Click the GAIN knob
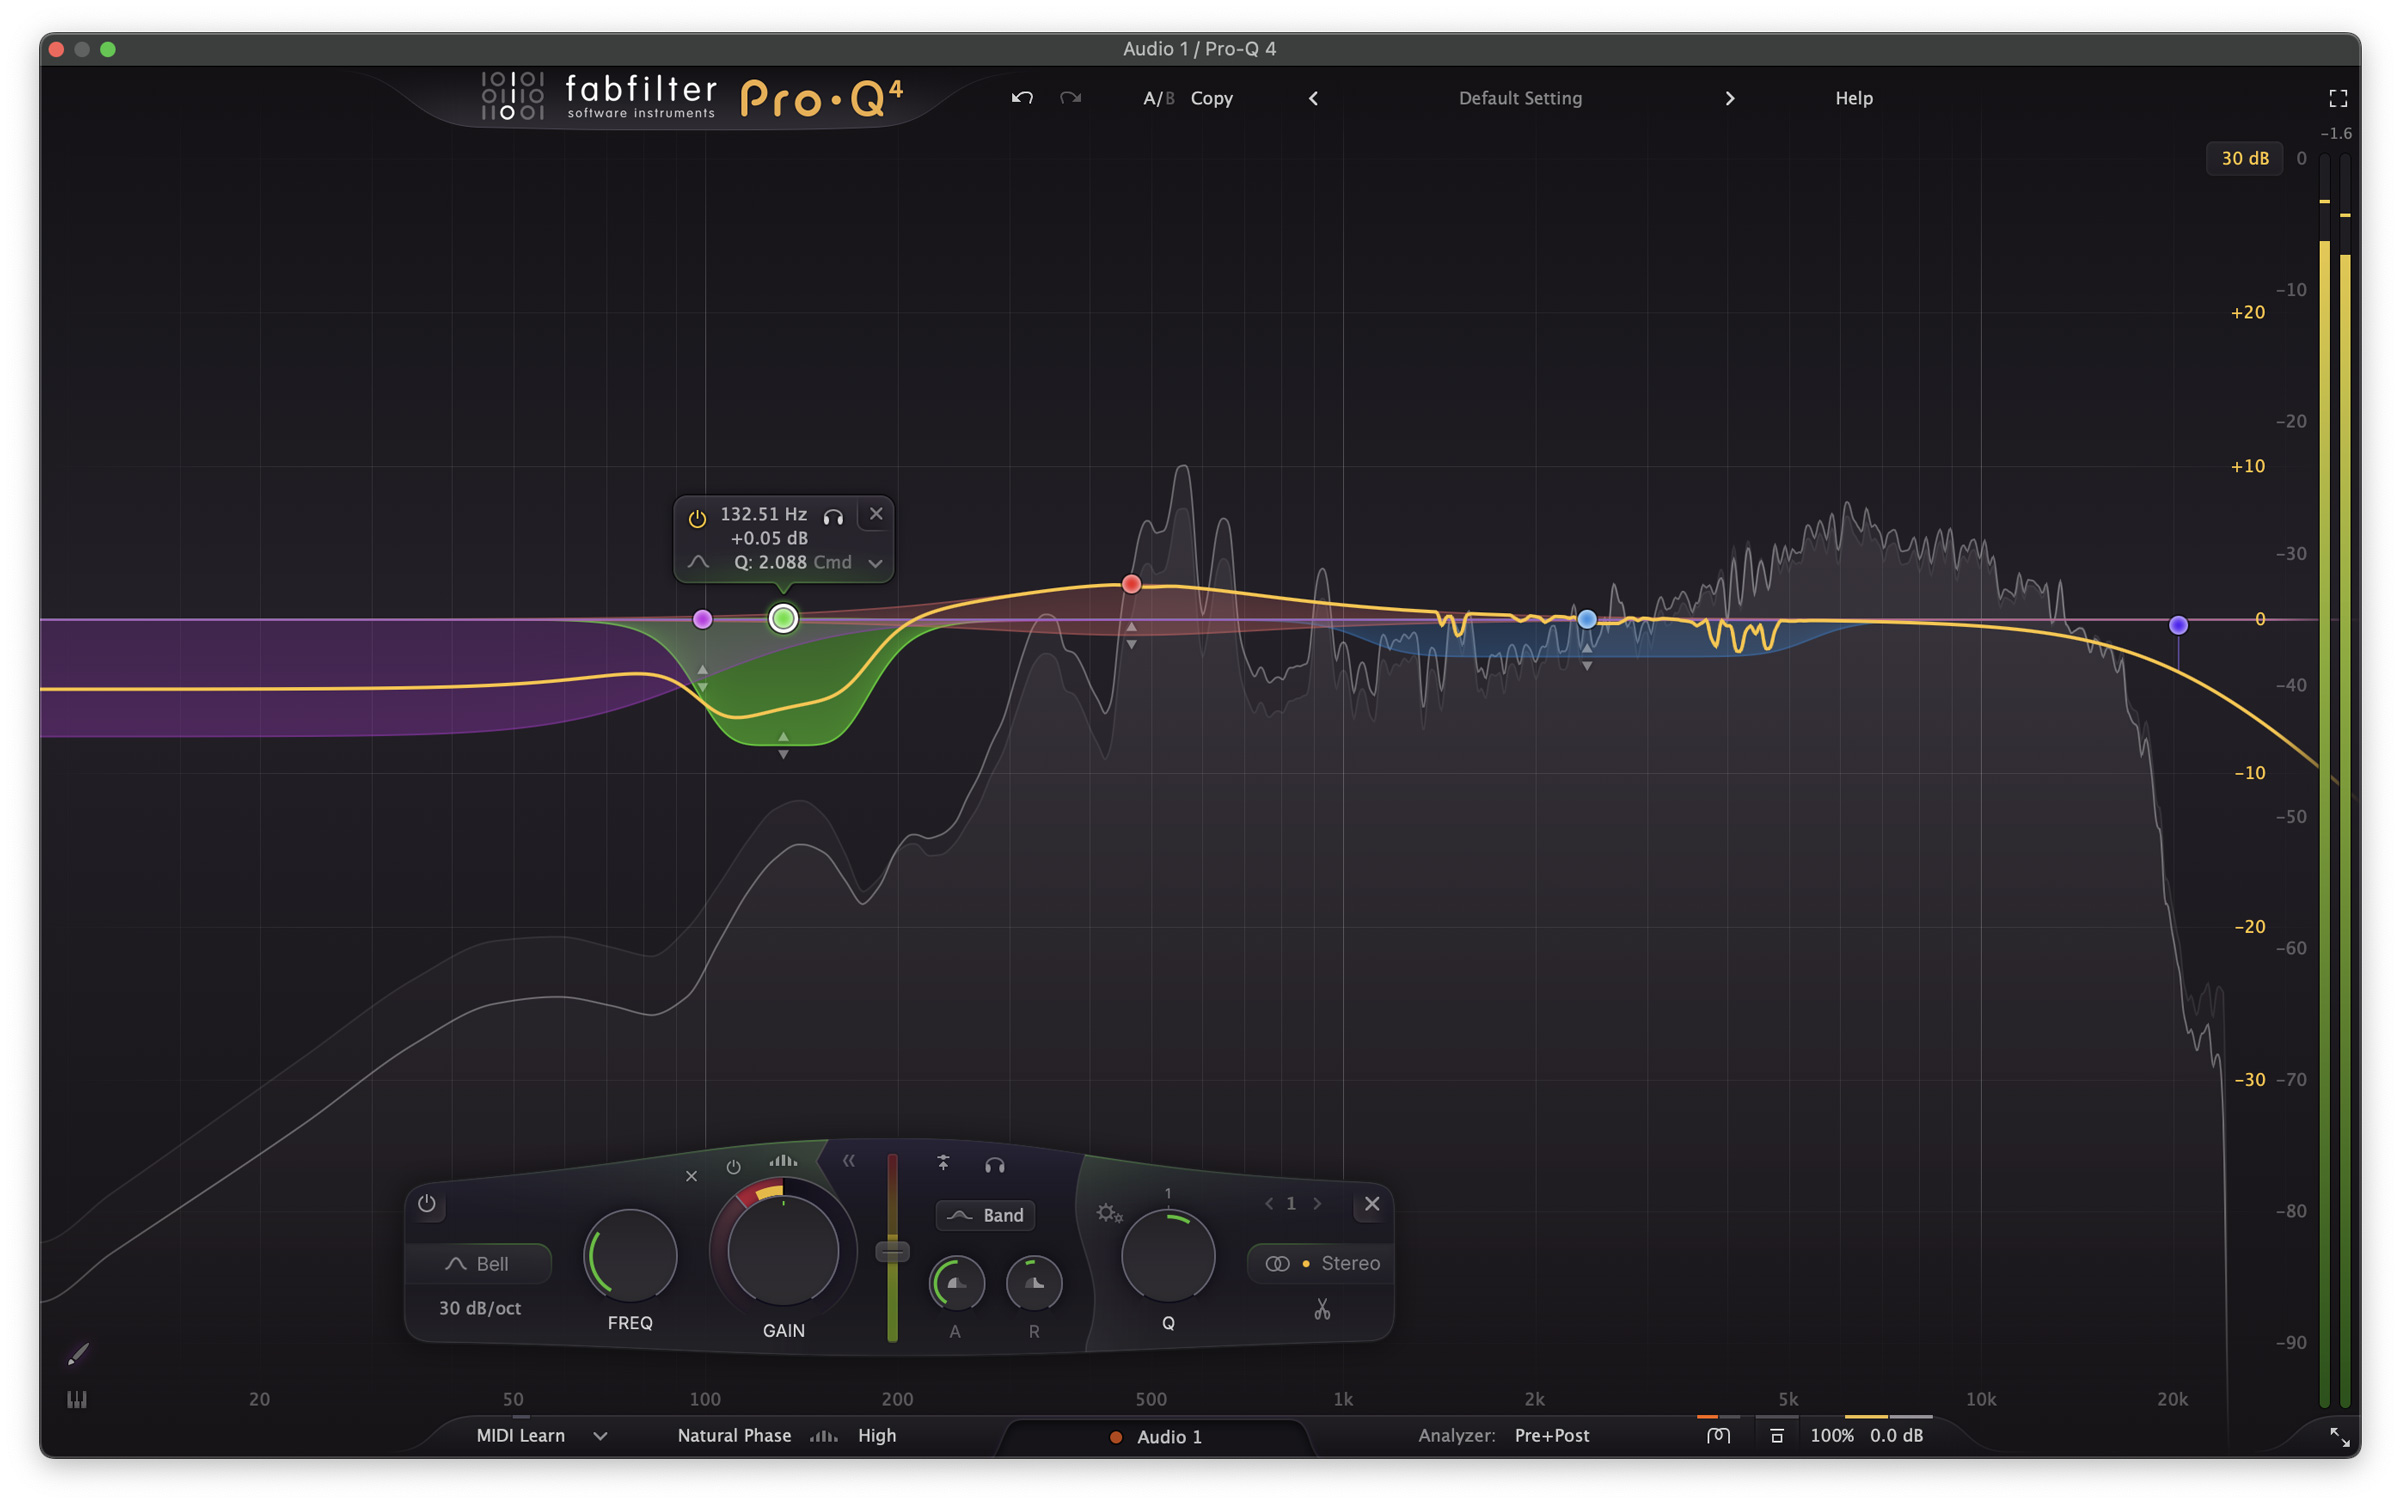 click(783, 1250)
